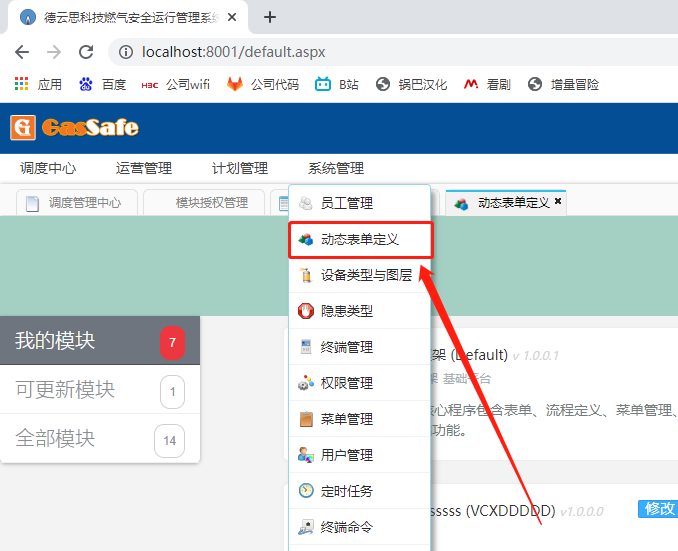678x551 pixels.
Task: Expand the 计划管理 menu
Action: coord(240,168)
